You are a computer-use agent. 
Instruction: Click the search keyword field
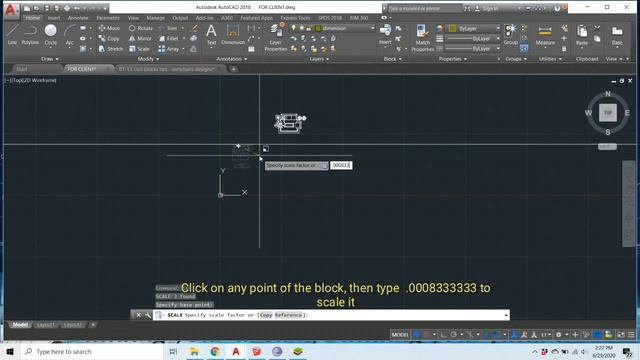[x=424, y=8]
